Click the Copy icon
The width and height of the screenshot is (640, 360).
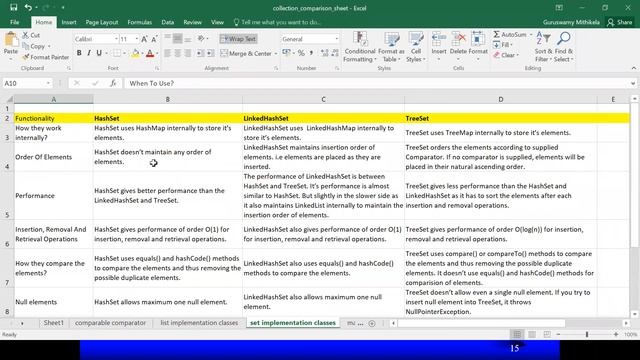pos(25,46)
